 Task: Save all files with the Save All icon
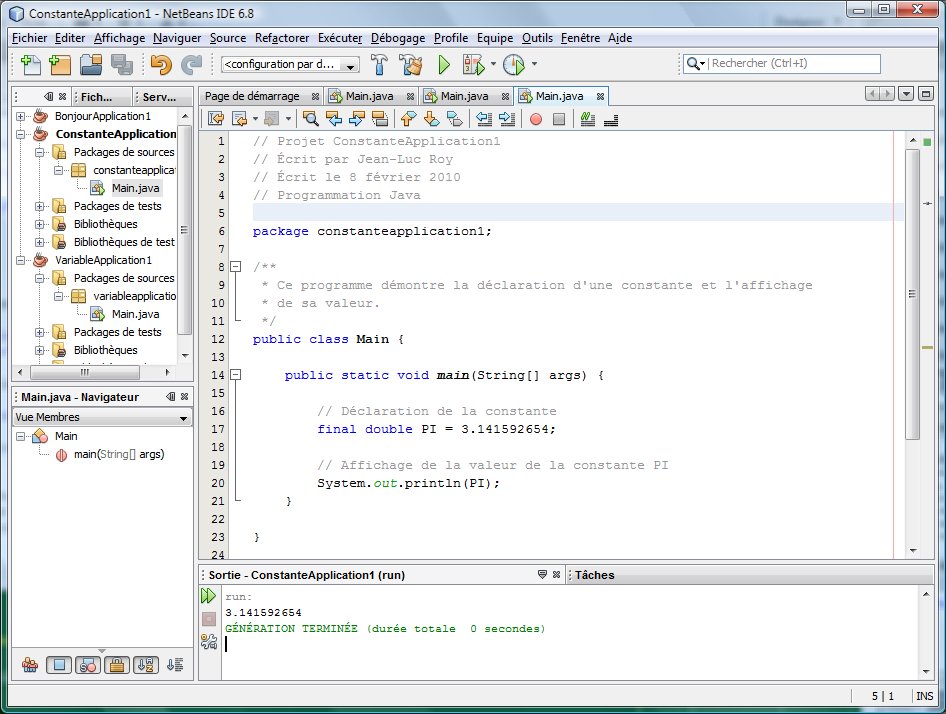click(x=122, y=64)
